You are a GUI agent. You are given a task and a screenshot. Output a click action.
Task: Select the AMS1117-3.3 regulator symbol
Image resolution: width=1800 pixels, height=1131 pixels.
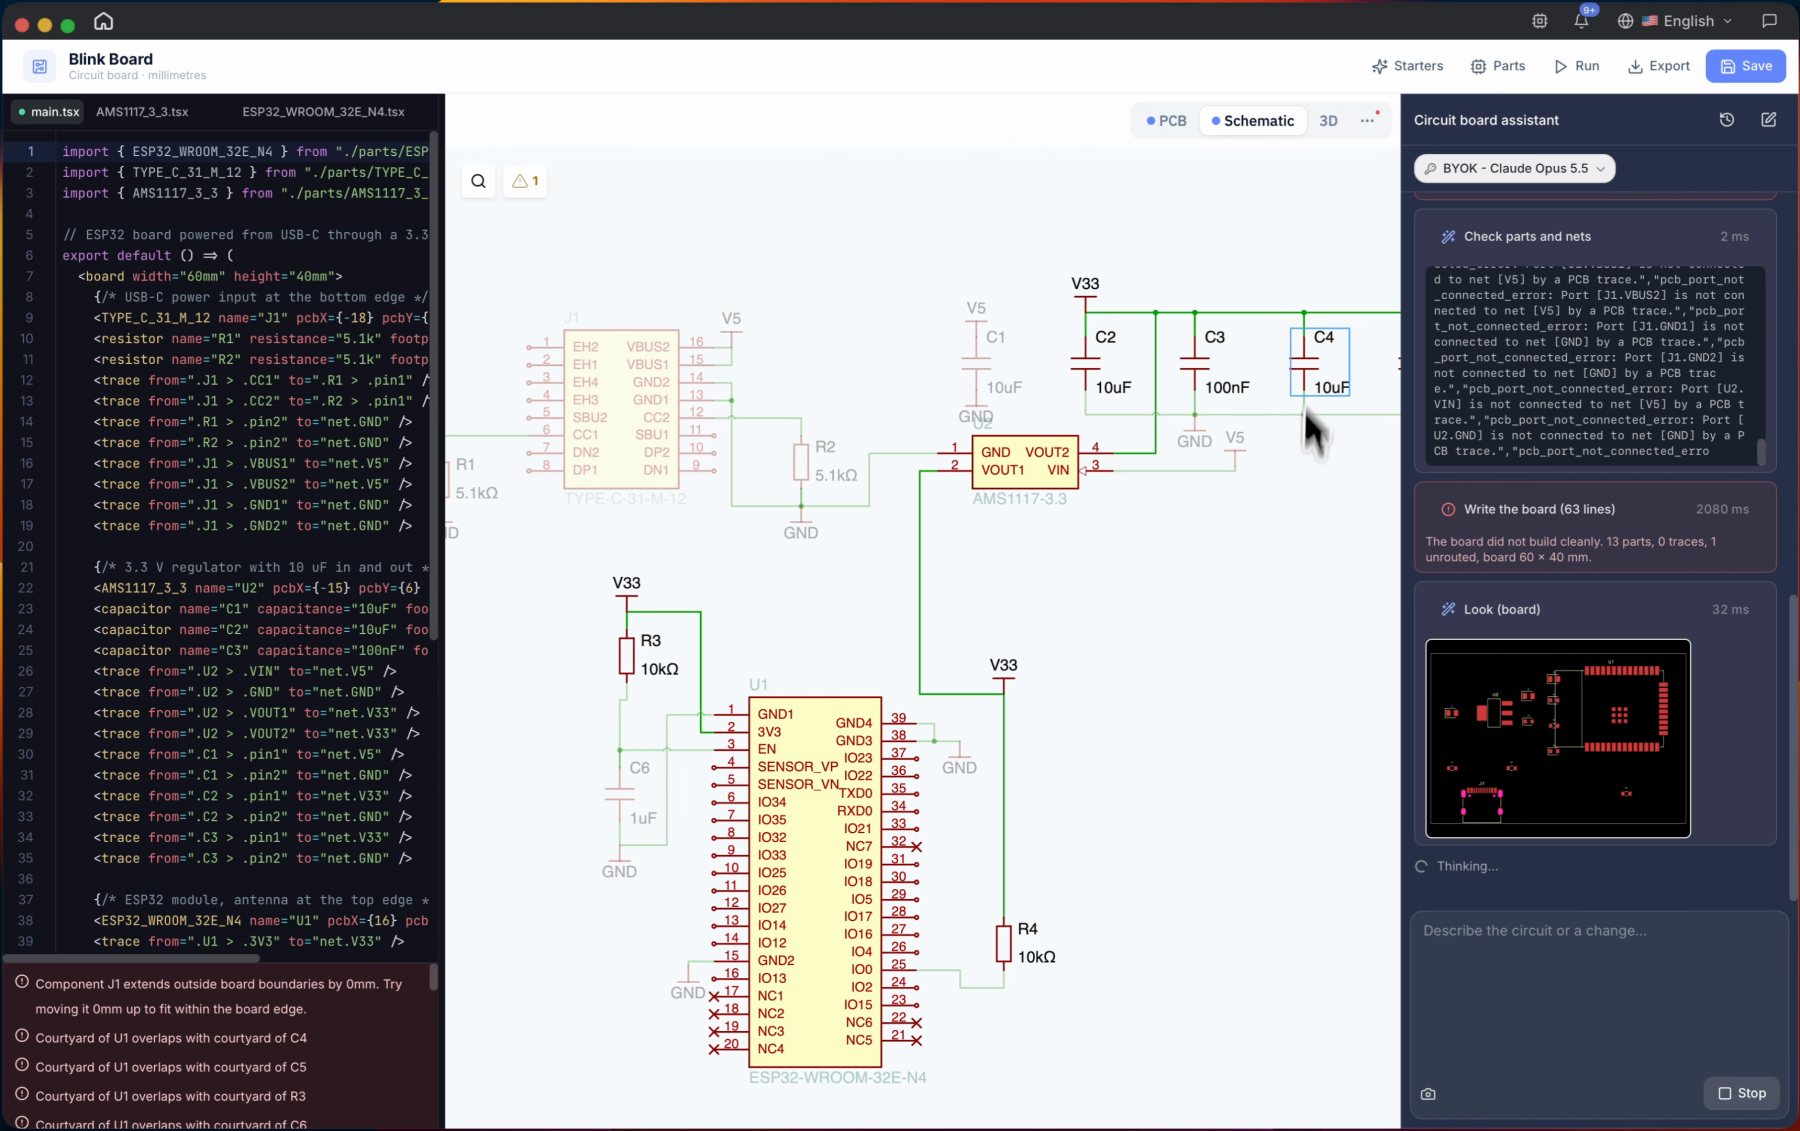pos(1025,461)
